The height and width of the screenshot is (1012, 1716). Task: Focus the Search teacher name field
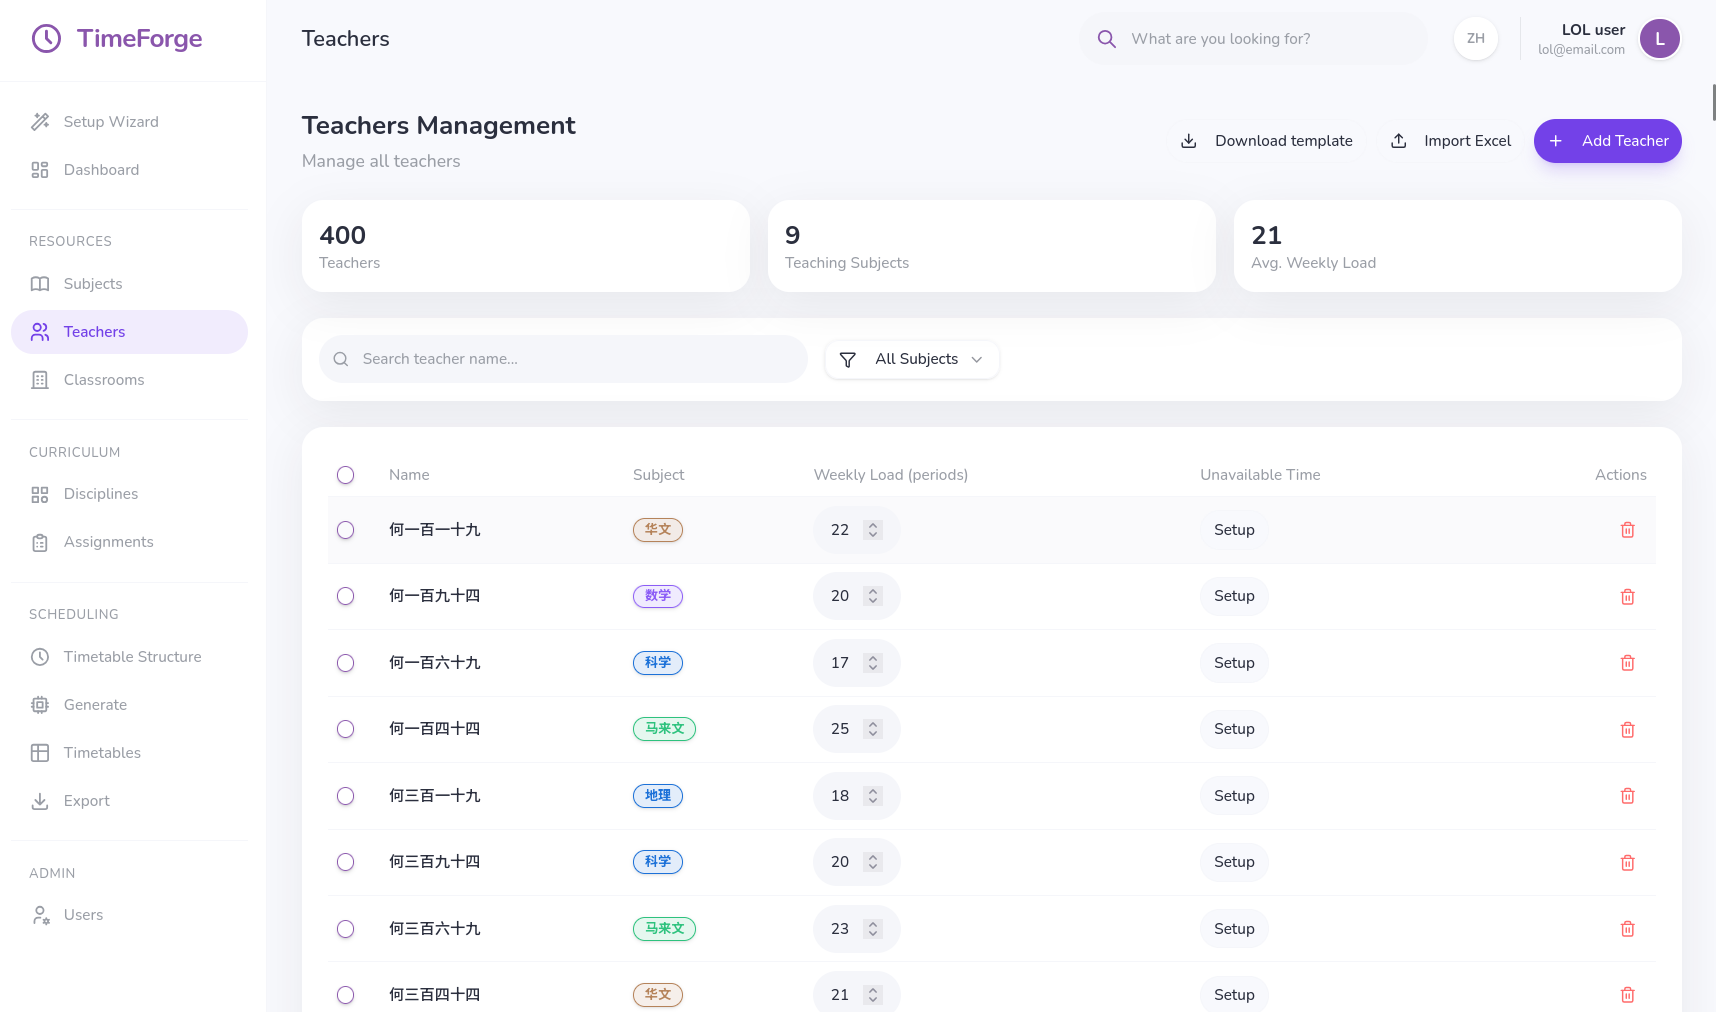[563, 359]
